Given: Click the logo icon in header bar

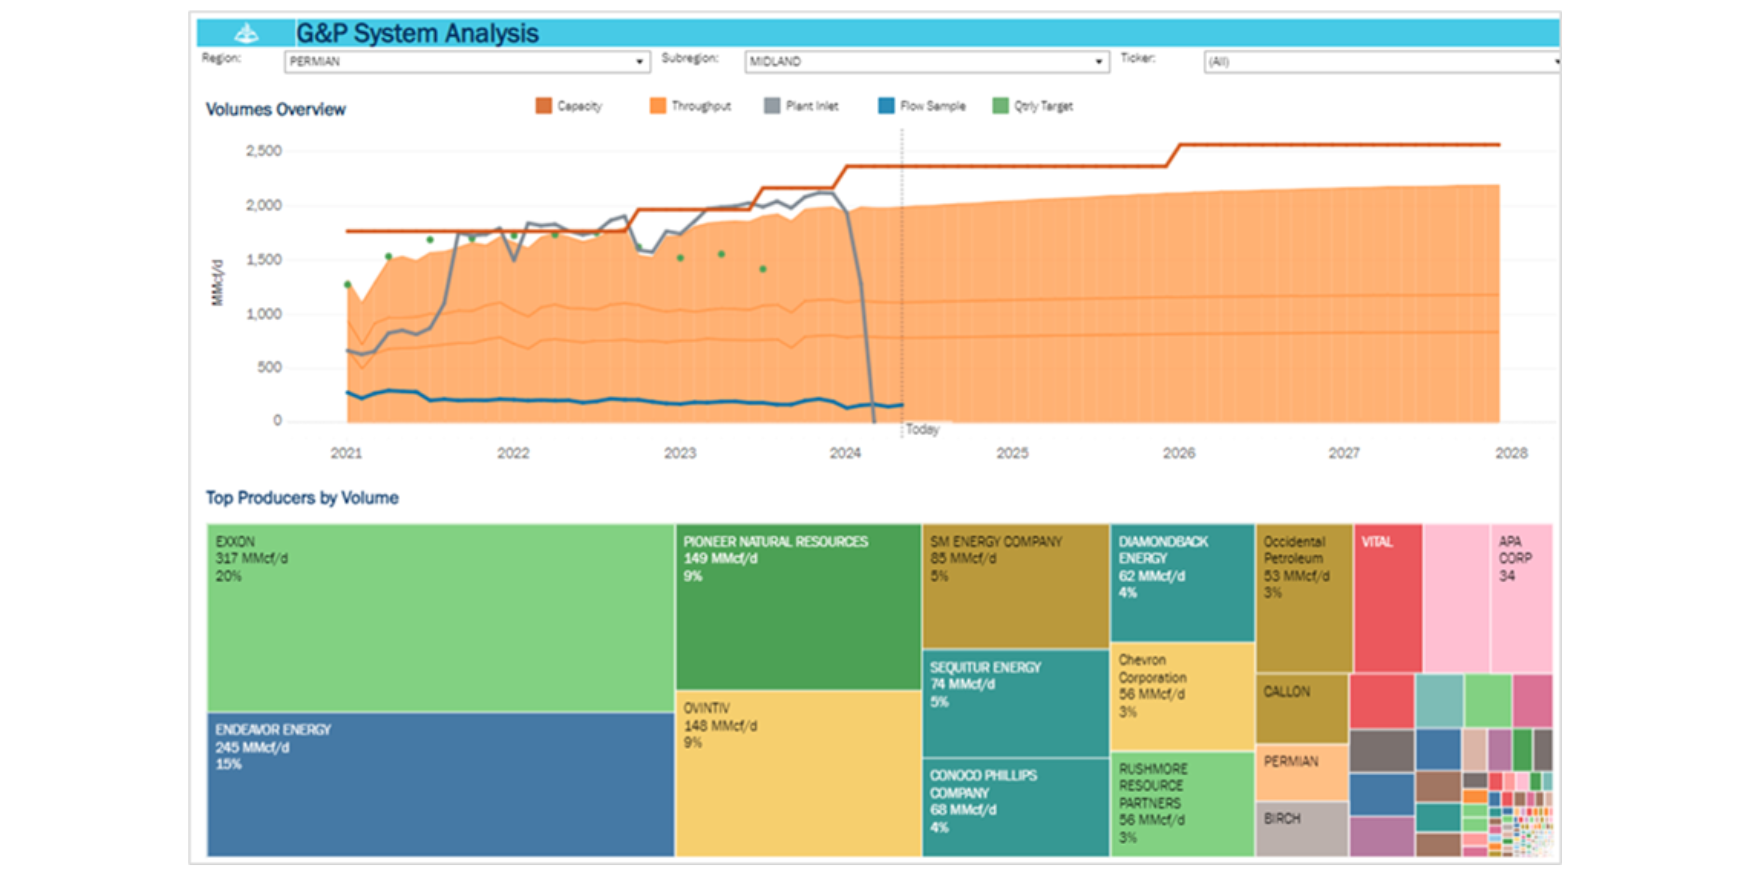Looking at the screenshot, I should 246,34.
